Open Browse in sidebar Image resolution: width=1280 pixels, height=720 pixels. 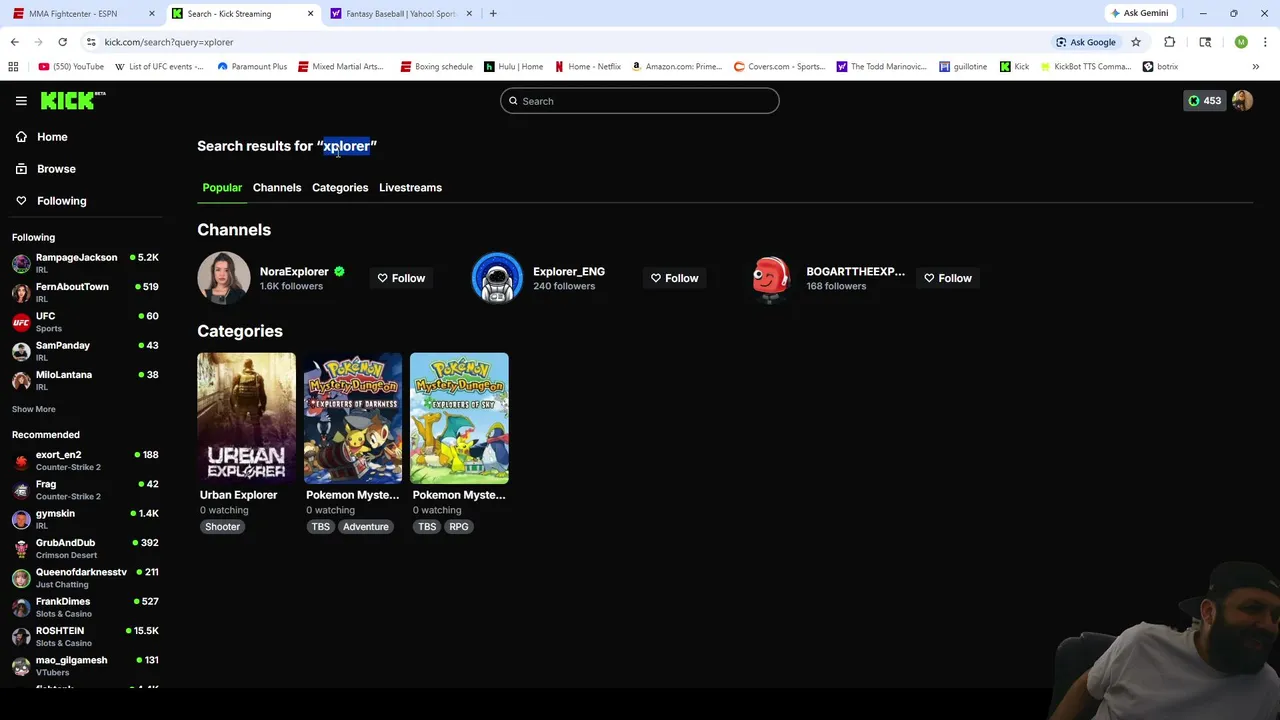[x=56, y=169]
